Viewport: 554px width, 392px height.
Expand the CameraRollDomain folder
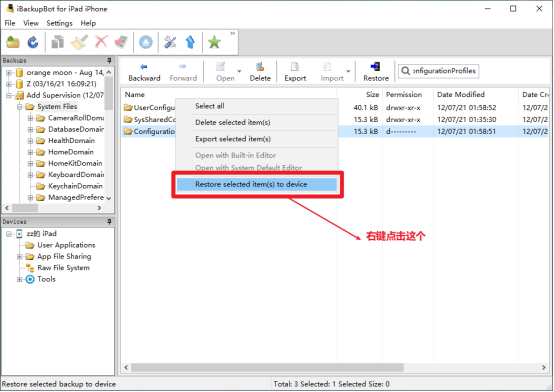pos(31,118)
